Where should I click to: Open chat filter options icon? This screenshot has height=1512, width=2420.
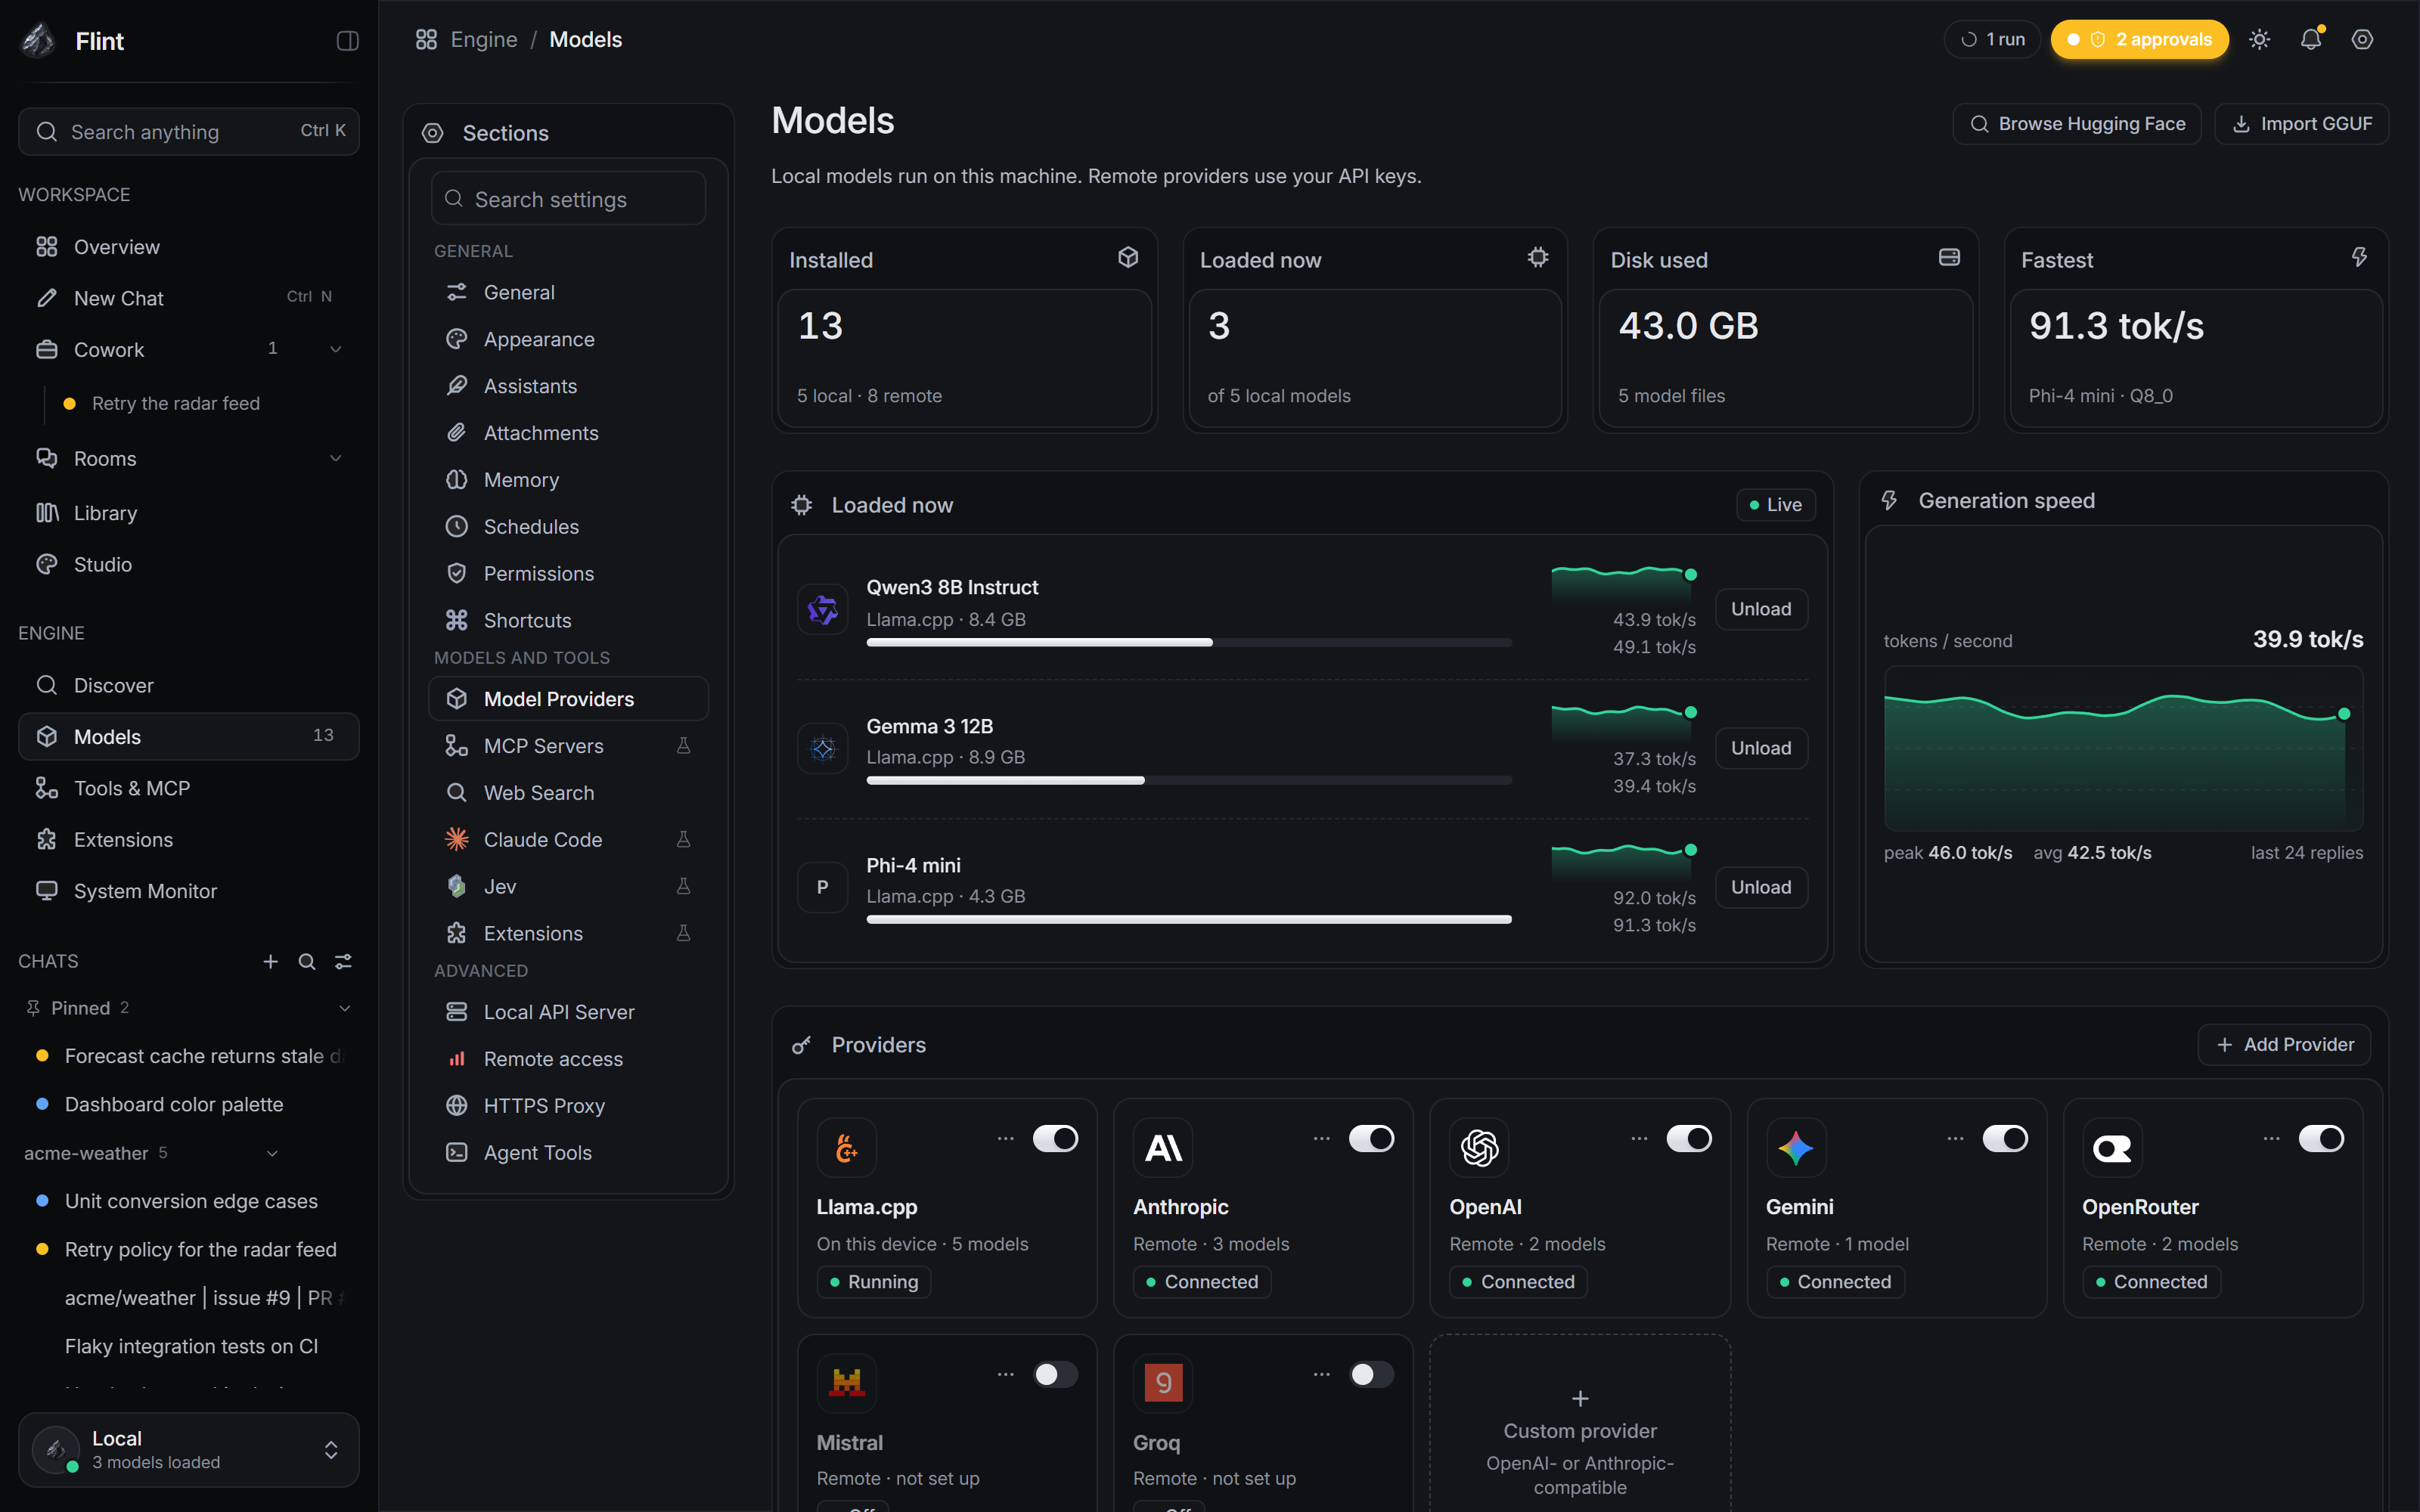coord(343,961)
